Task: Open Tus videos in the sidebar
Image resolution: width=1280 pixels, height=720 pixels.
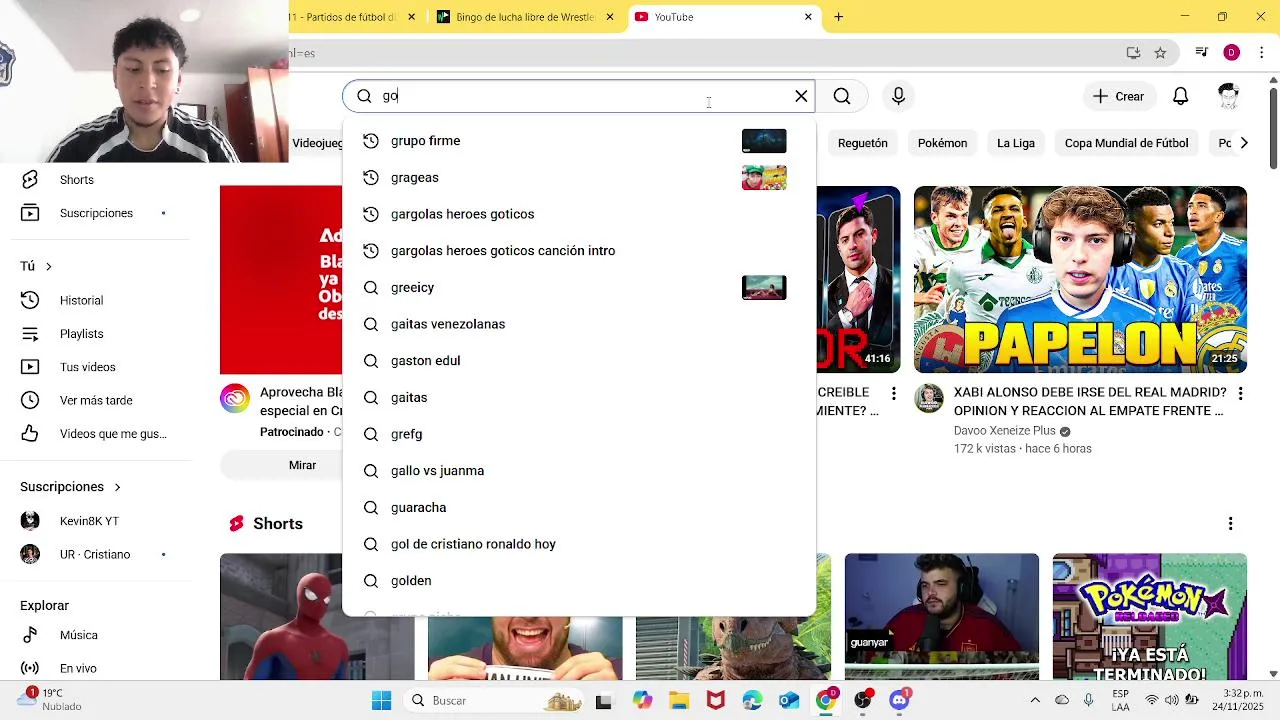Action: click(x=87, y=367)
